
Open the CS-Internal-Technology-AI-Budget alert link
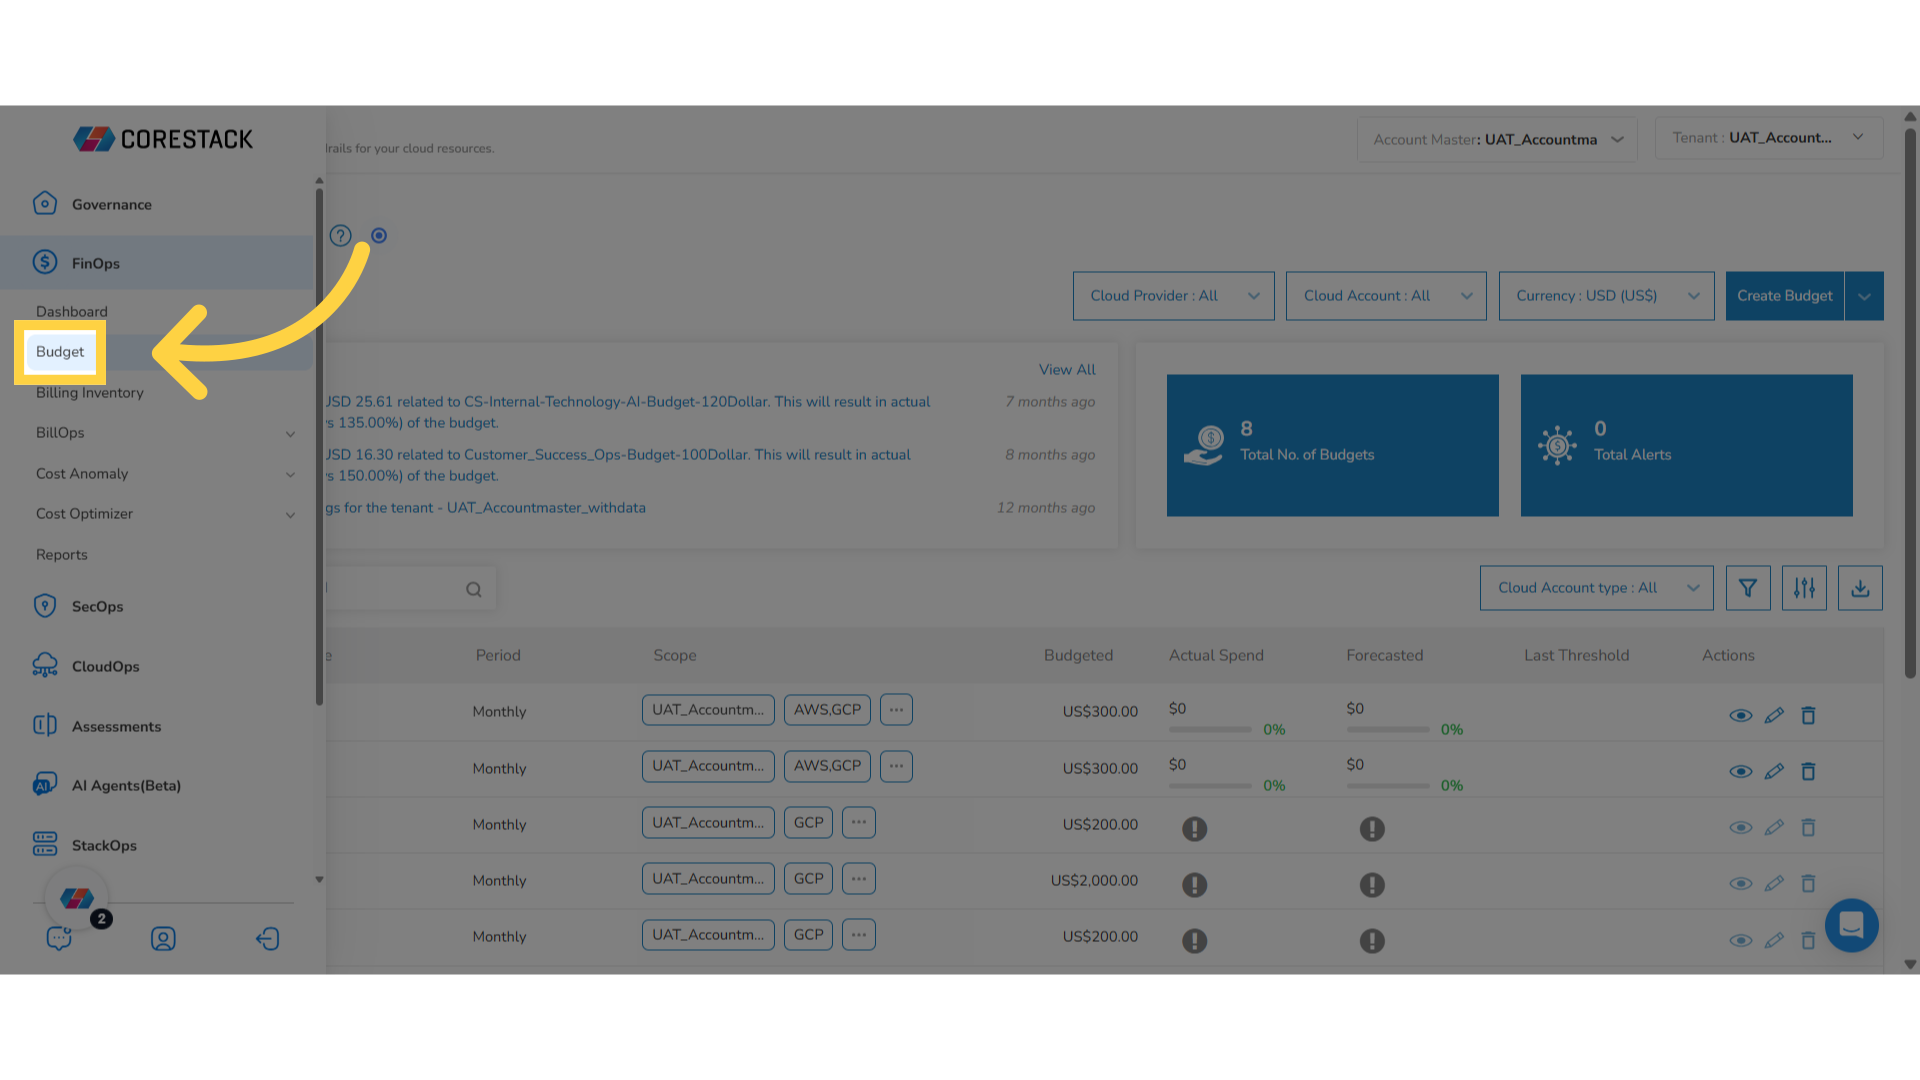628,412
